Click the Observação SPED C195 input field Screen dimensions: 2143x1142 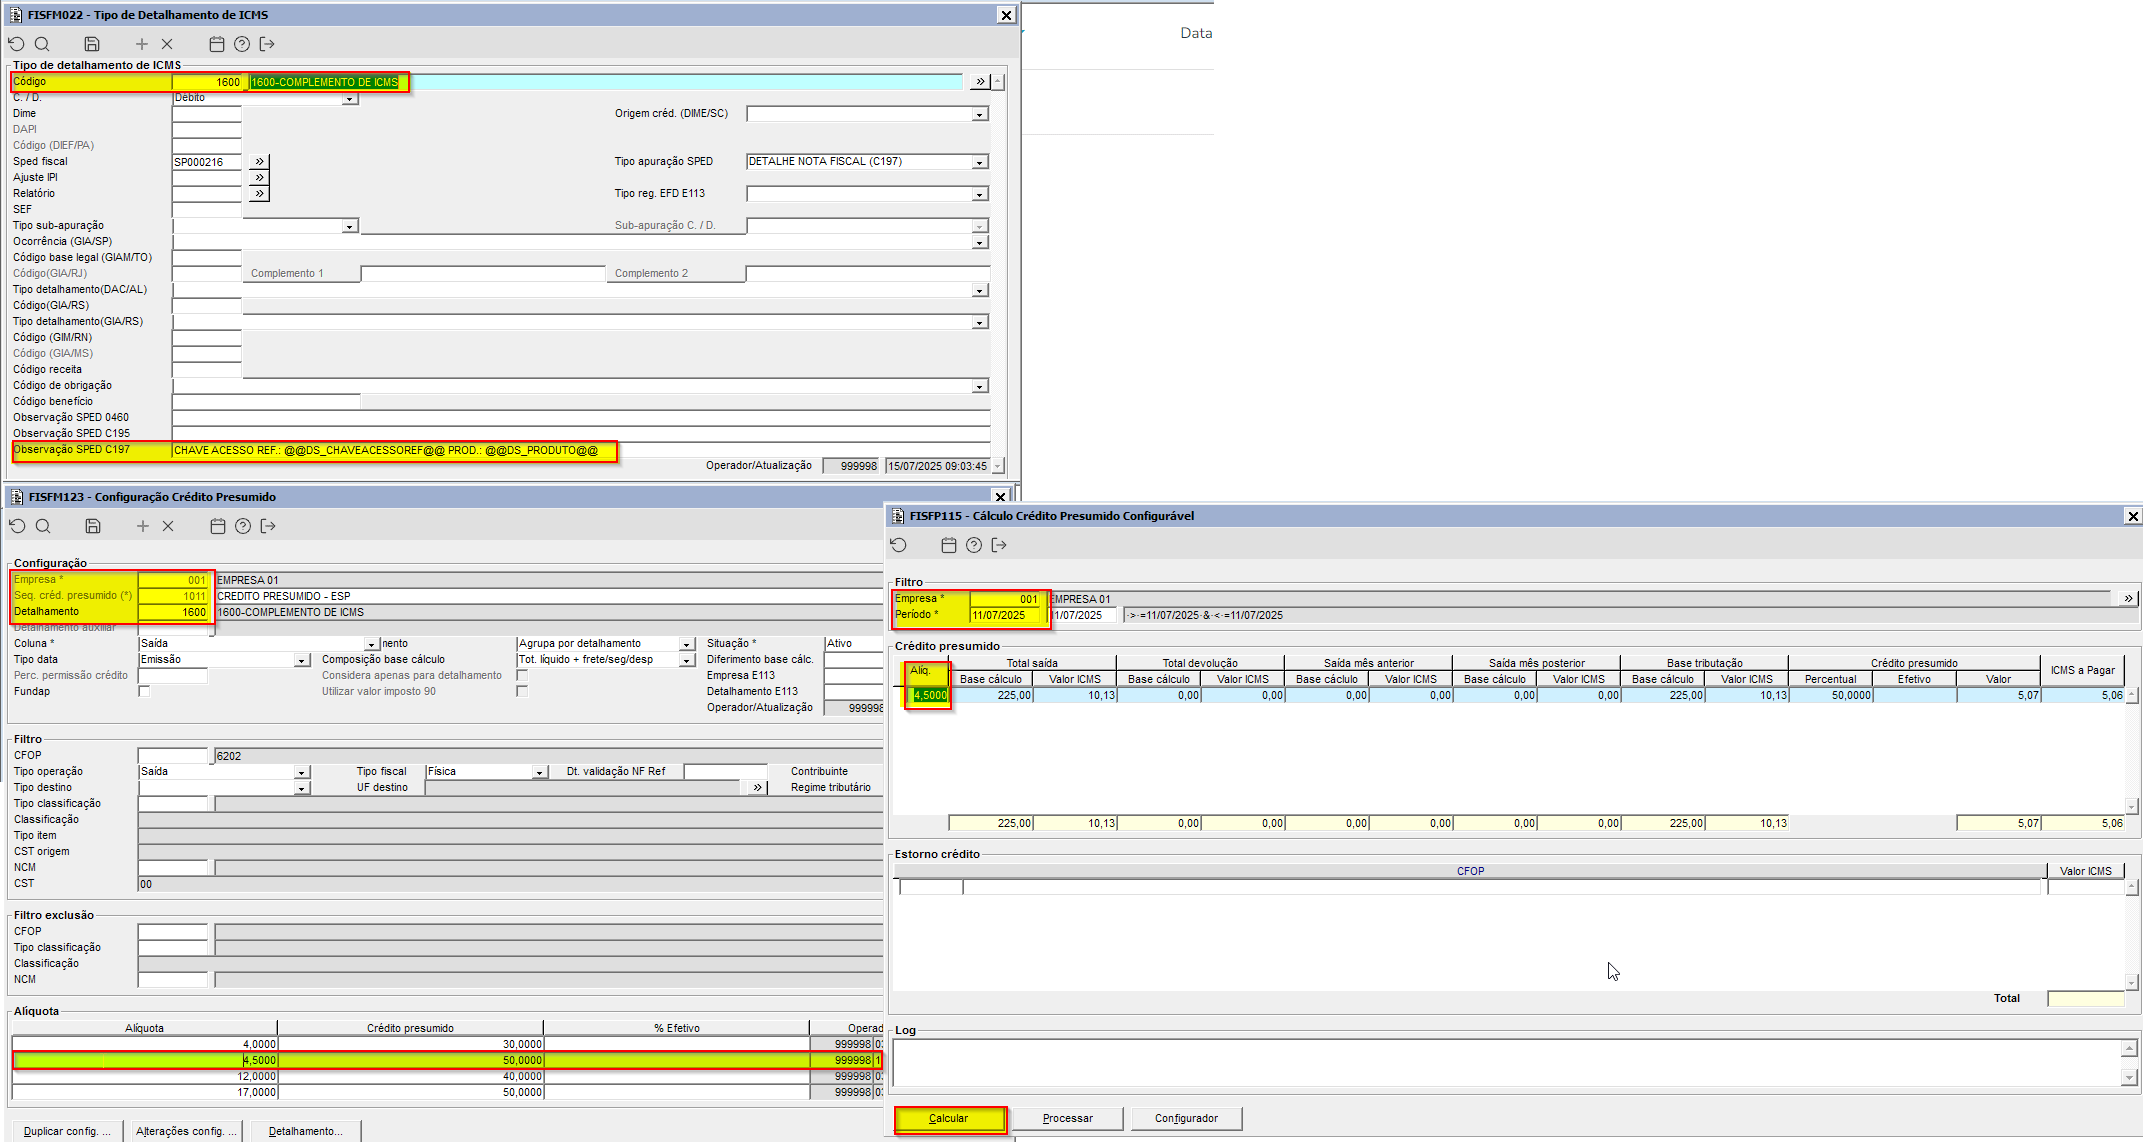tap(580, 433)
